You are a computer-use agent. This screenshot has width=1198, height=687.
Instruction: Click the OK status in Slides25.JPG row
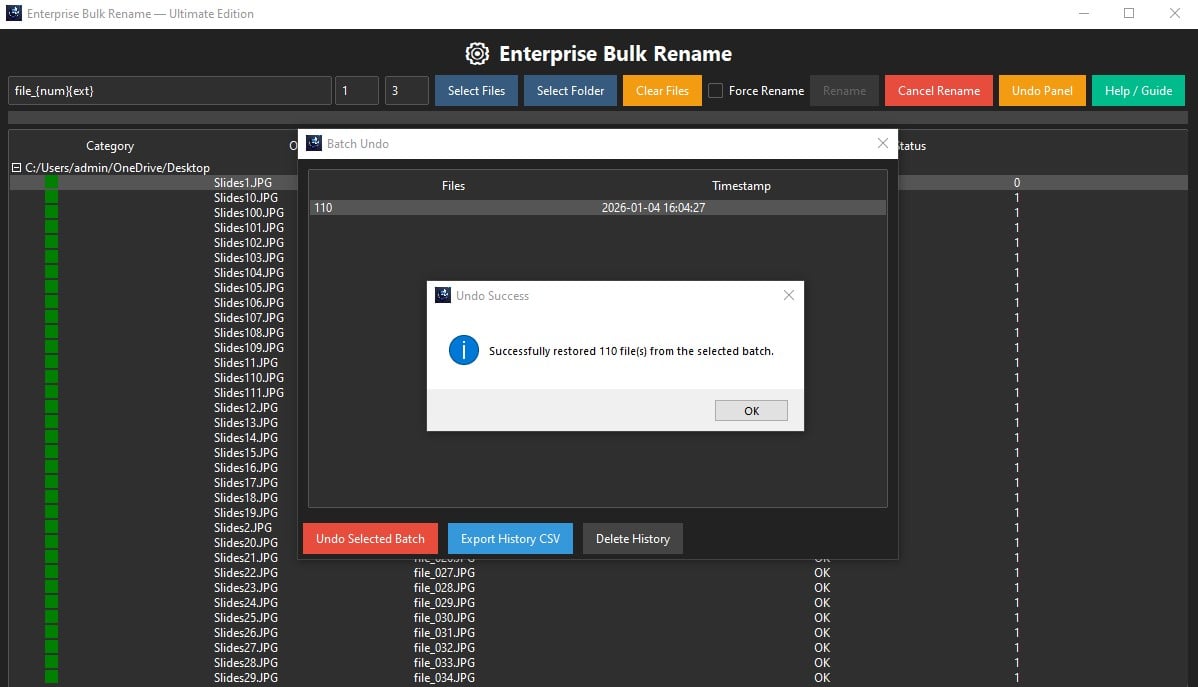822,617
